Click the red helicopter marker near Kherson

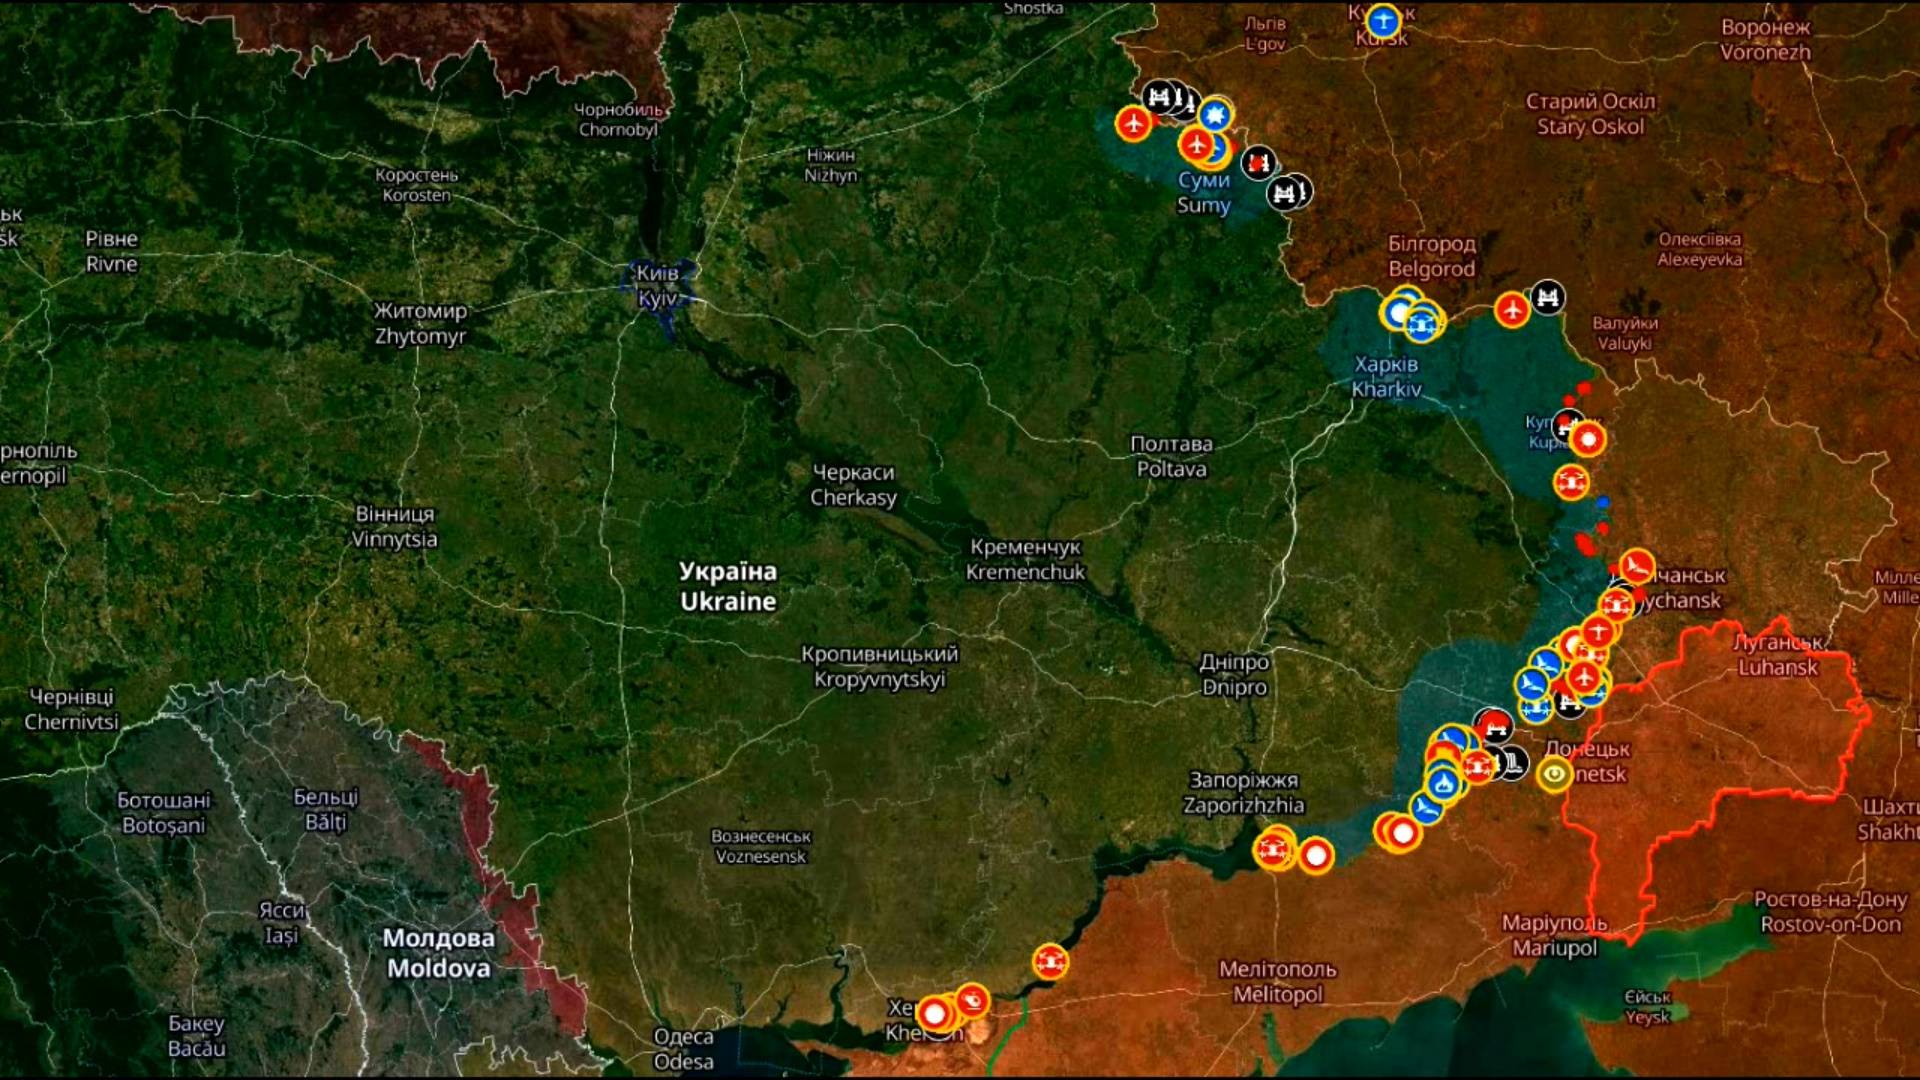tap(972, 1000)
